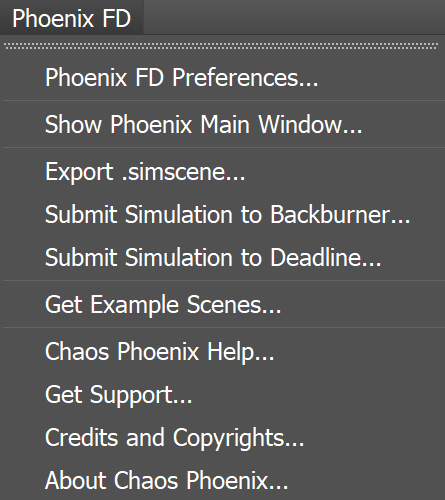Select Get Example Scenes

(x=224, y=304)
